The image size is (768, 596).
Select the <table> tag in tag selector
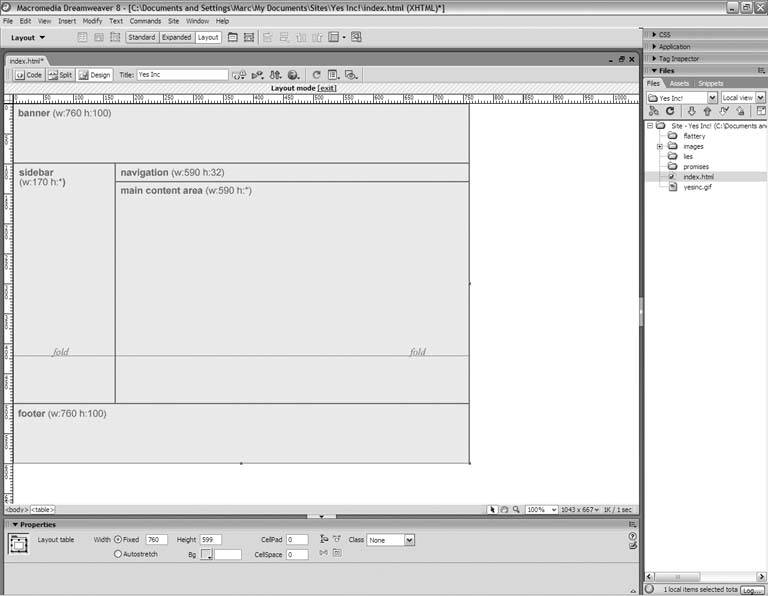coord(43,510)
